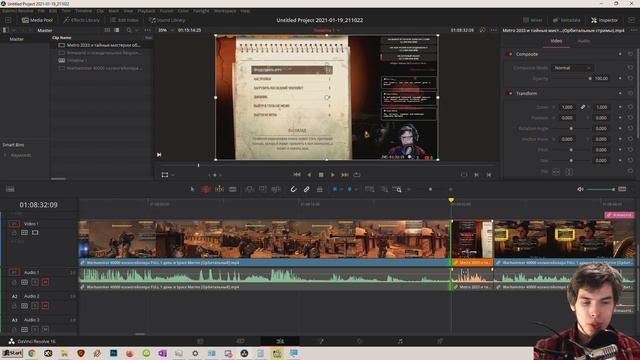
Task: Switch Inspector to the Audio tab
Action: [x=584, y=41]
